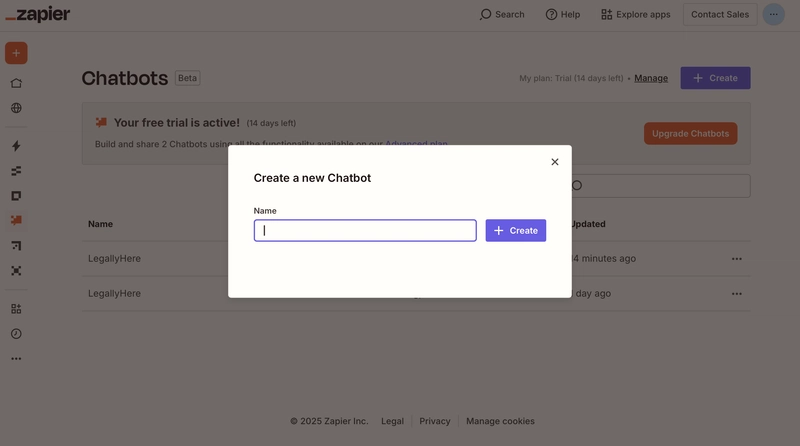This screenshot has width=800, height=446.
Task: Open the Manage plan link
Action: 651,78
